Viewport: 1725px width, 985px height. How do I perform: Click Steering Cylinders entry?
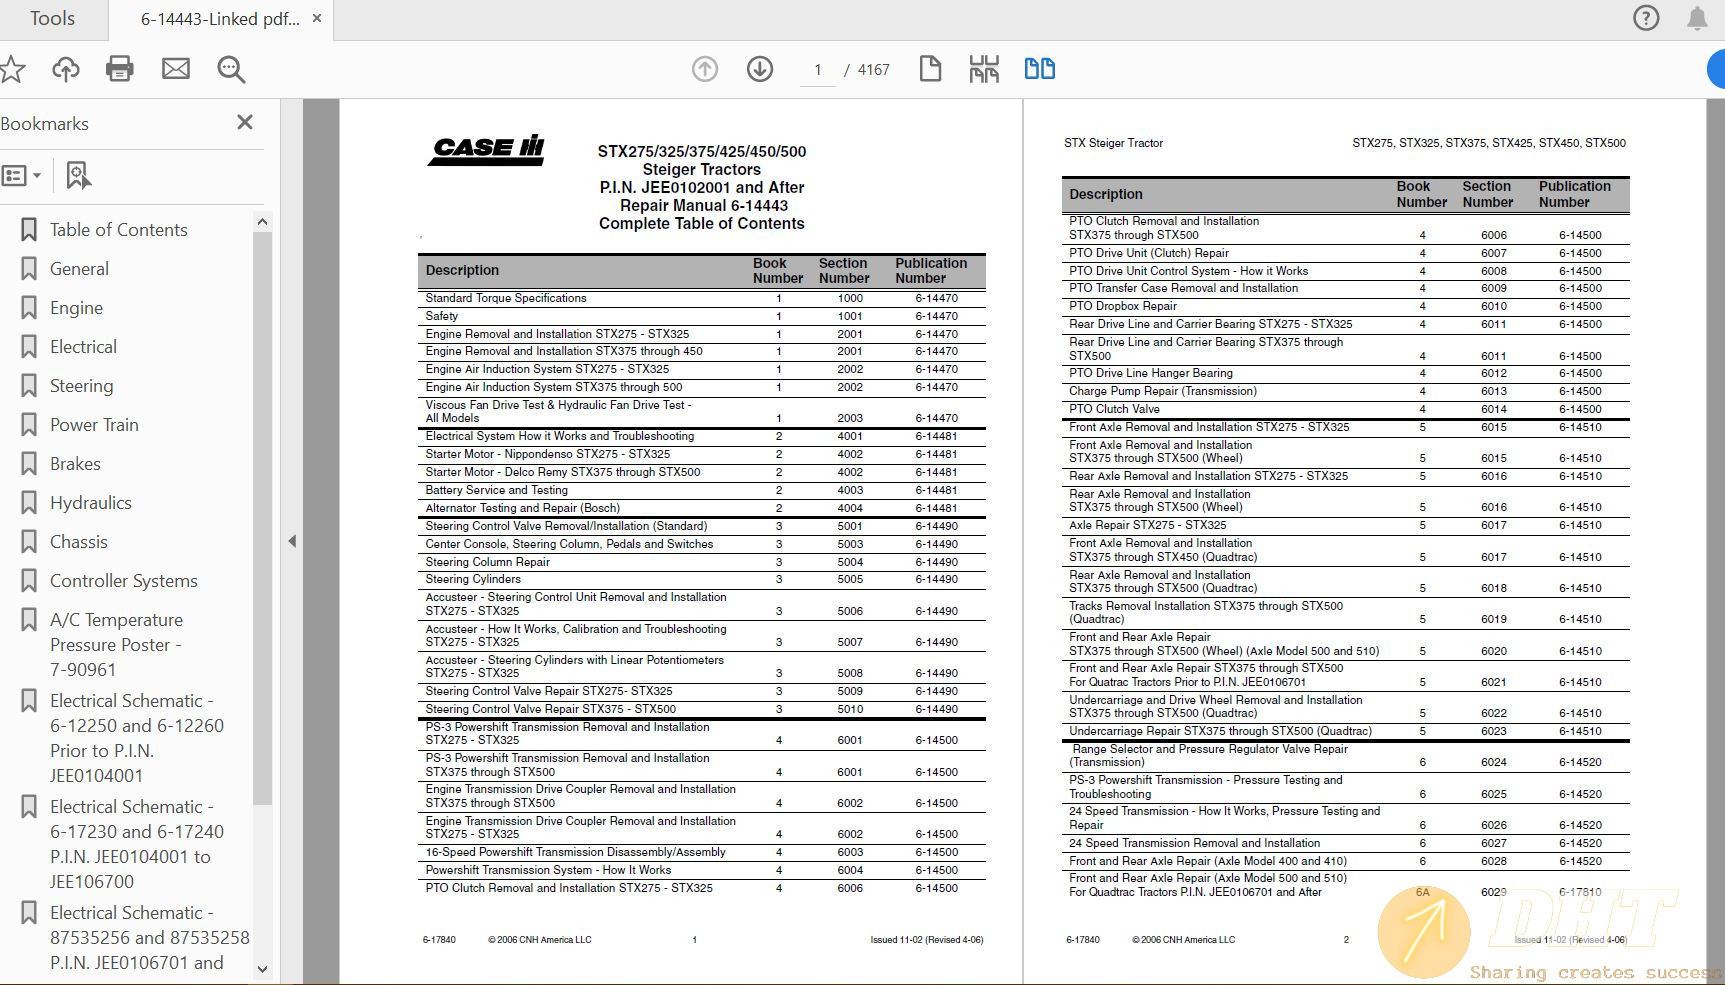(x=473, y=579)
